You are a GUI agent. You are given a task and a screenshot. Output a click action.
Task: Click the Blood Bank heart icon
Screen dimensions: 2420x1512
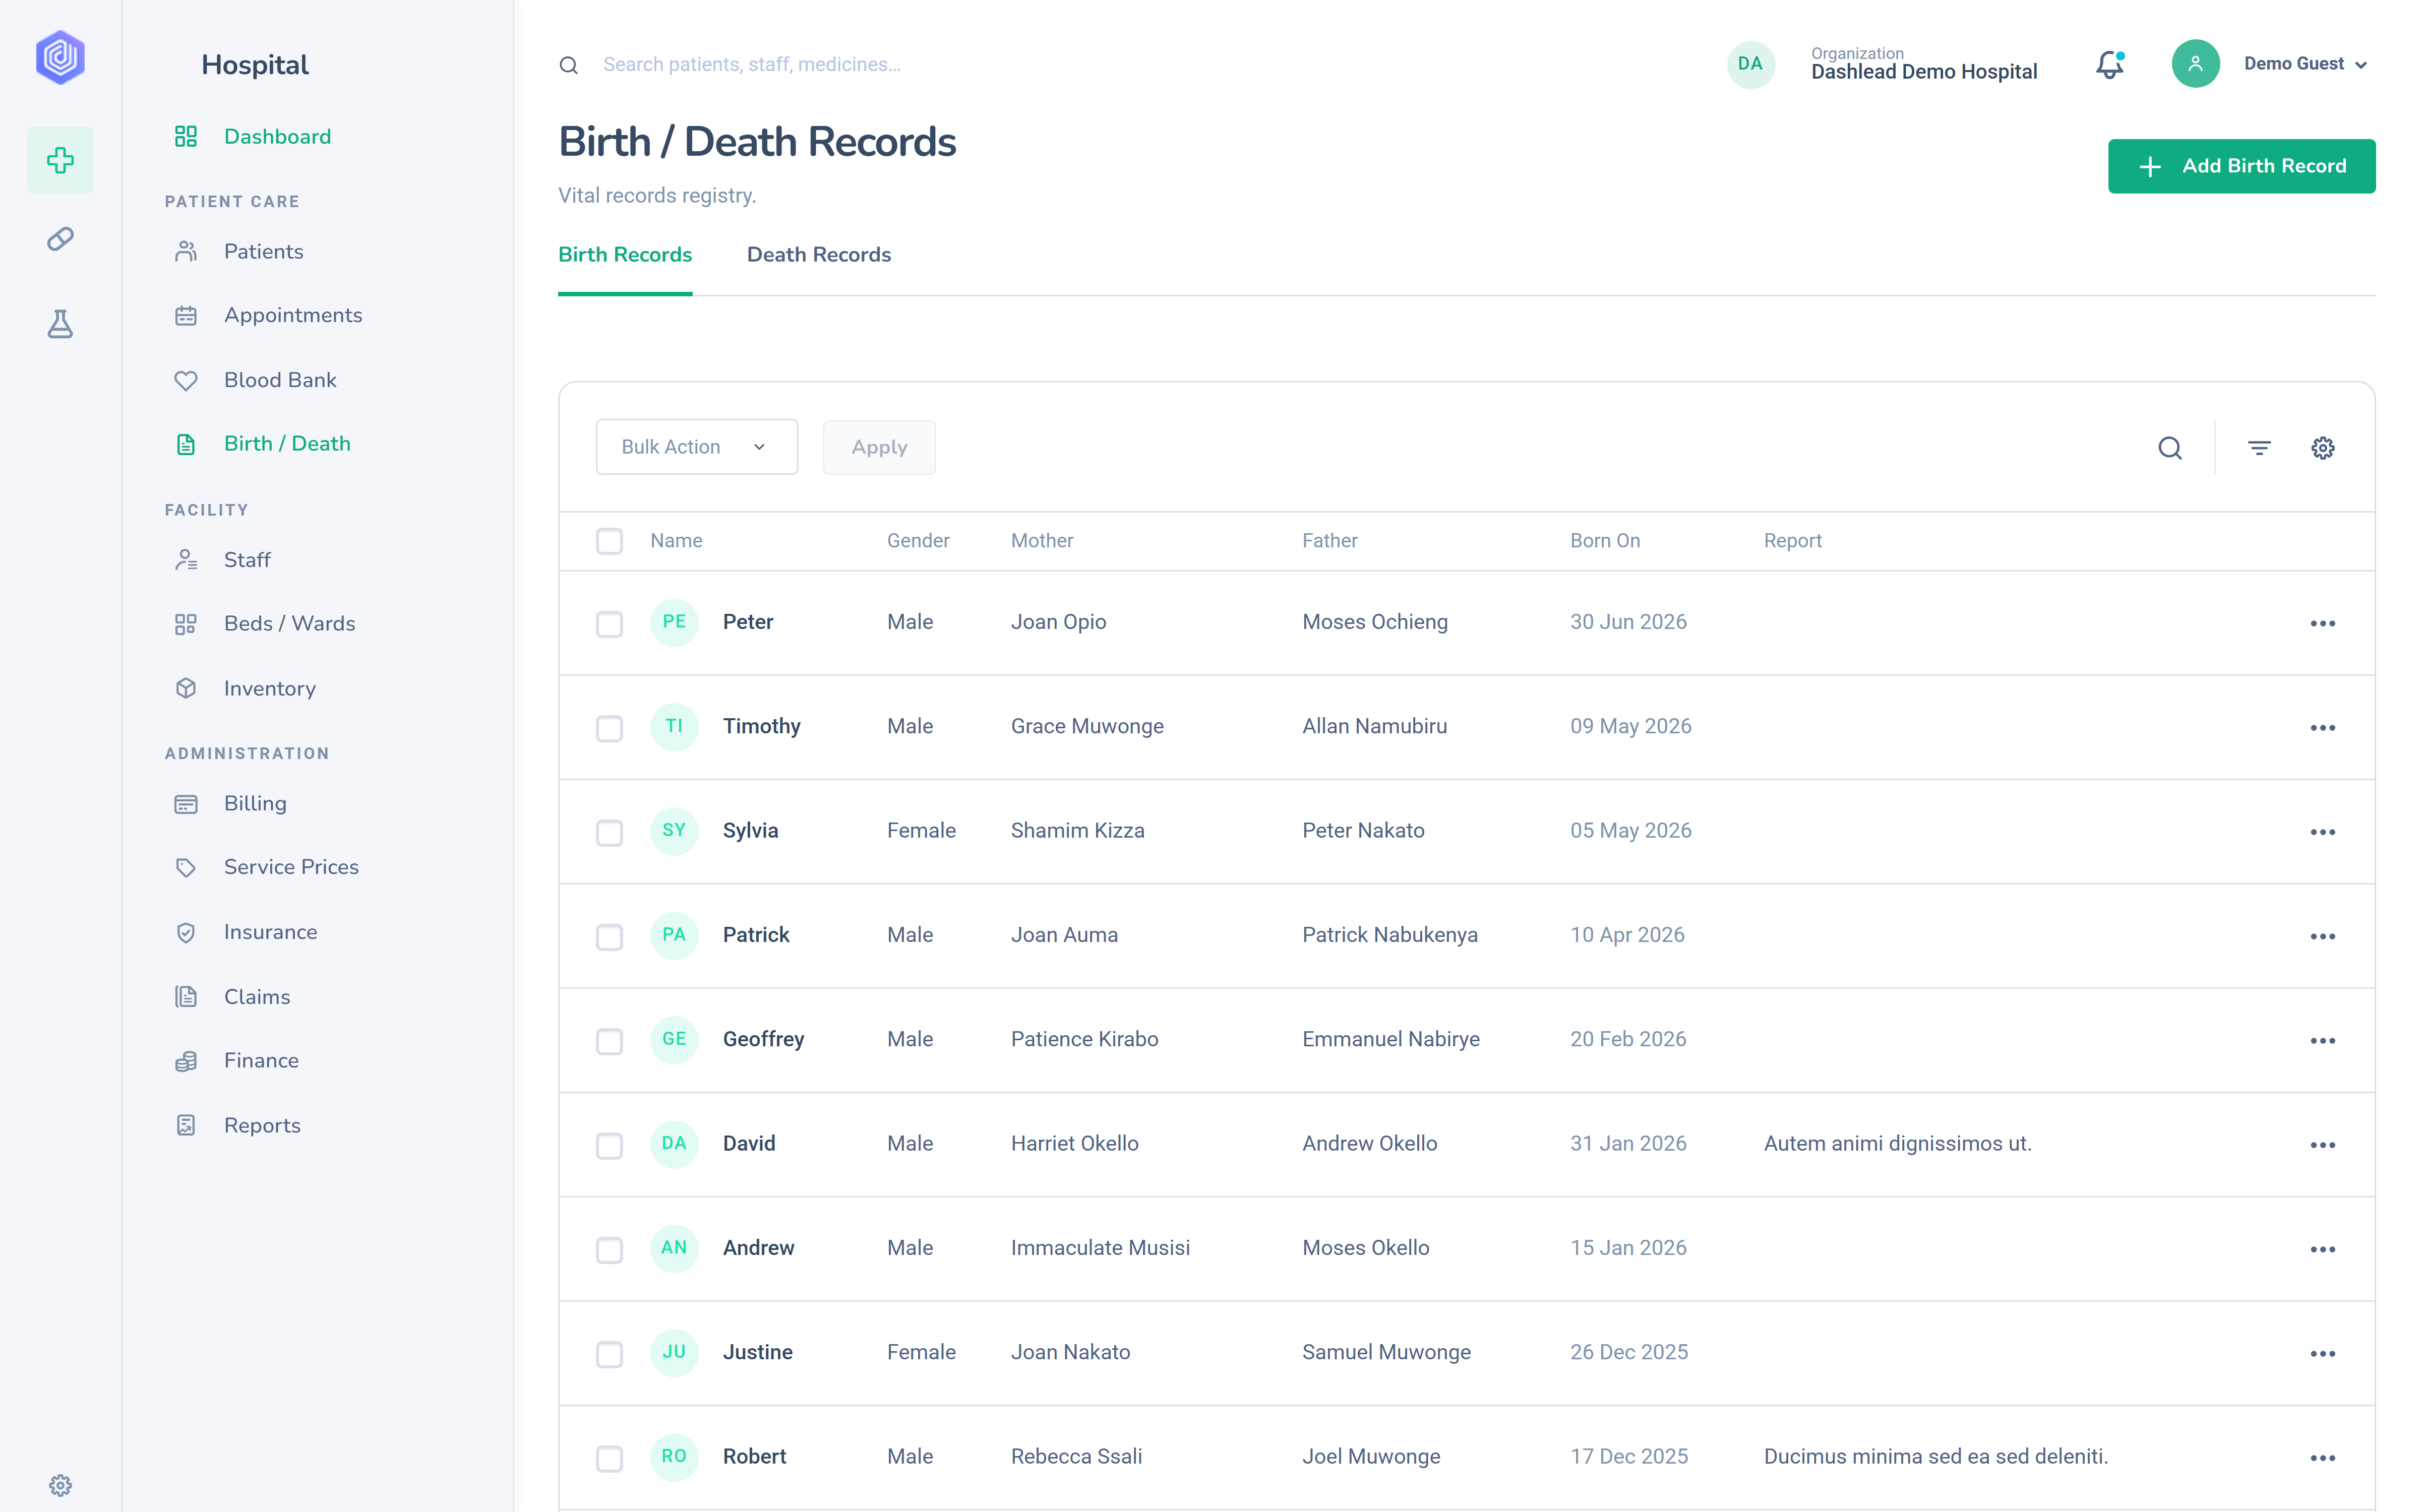point(186,381)
